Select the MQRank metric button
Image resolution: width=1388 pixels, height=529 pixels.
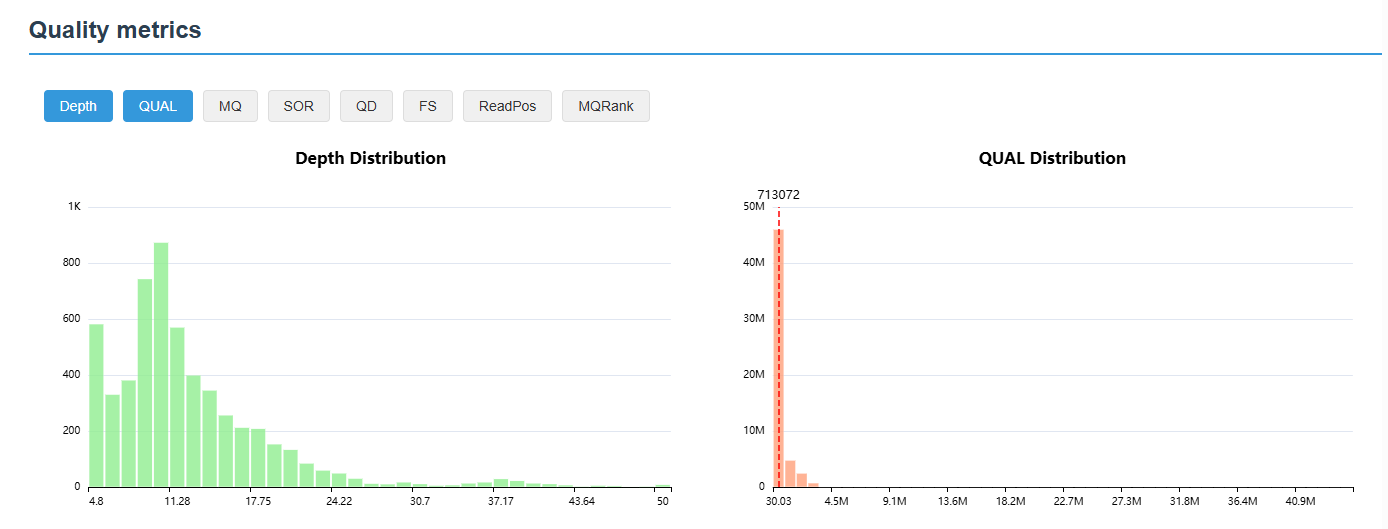[x=606, y=106]
